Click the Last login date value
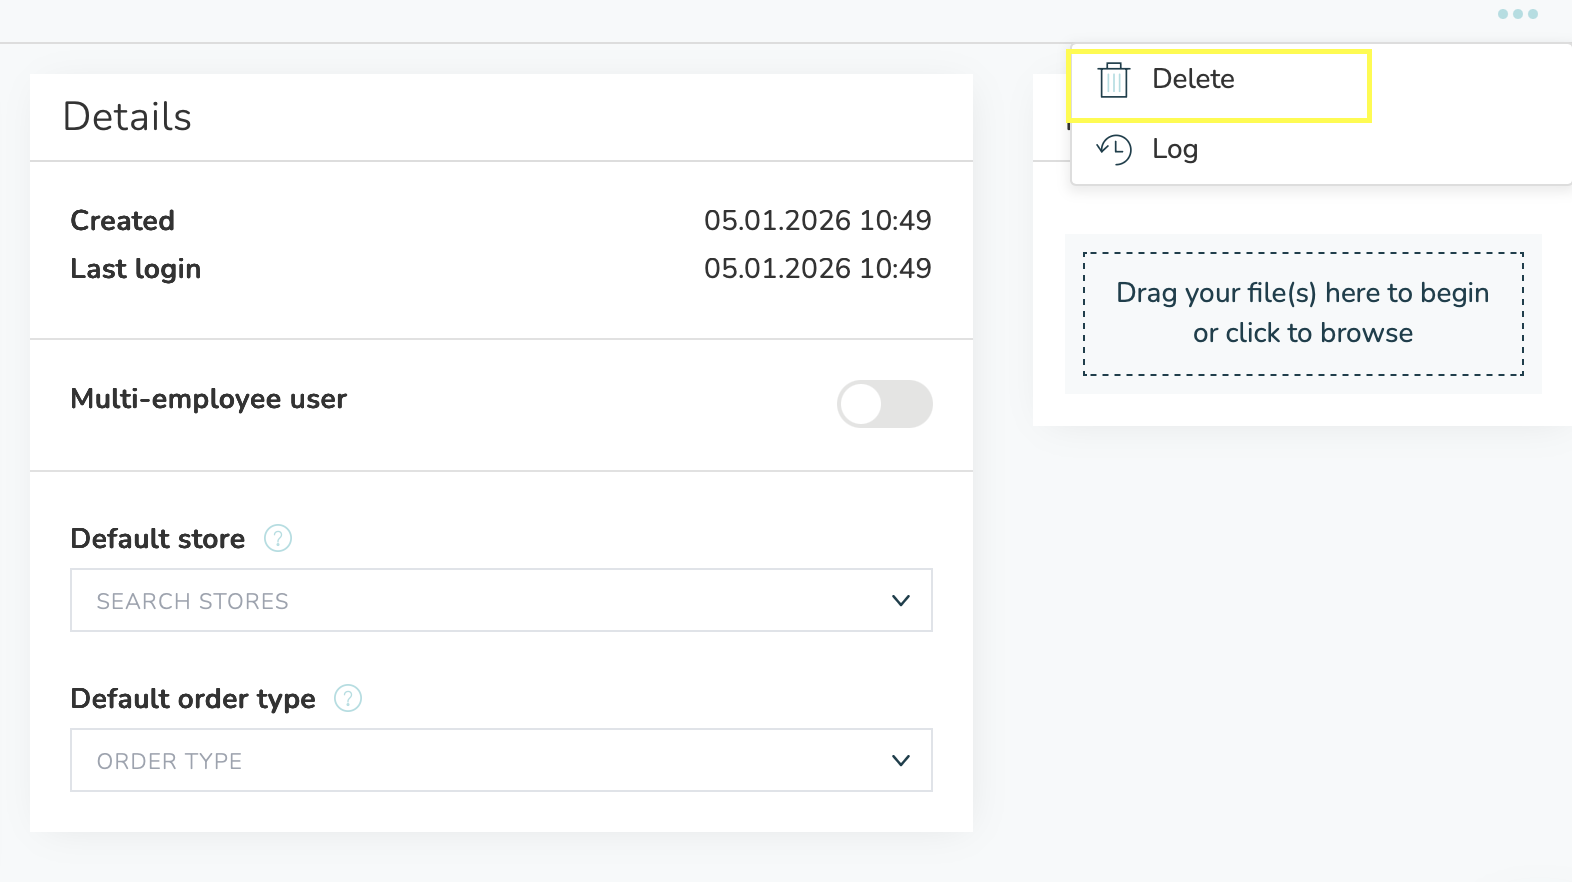This screenshot has height=882, width=1572. (x=817, y=269)
